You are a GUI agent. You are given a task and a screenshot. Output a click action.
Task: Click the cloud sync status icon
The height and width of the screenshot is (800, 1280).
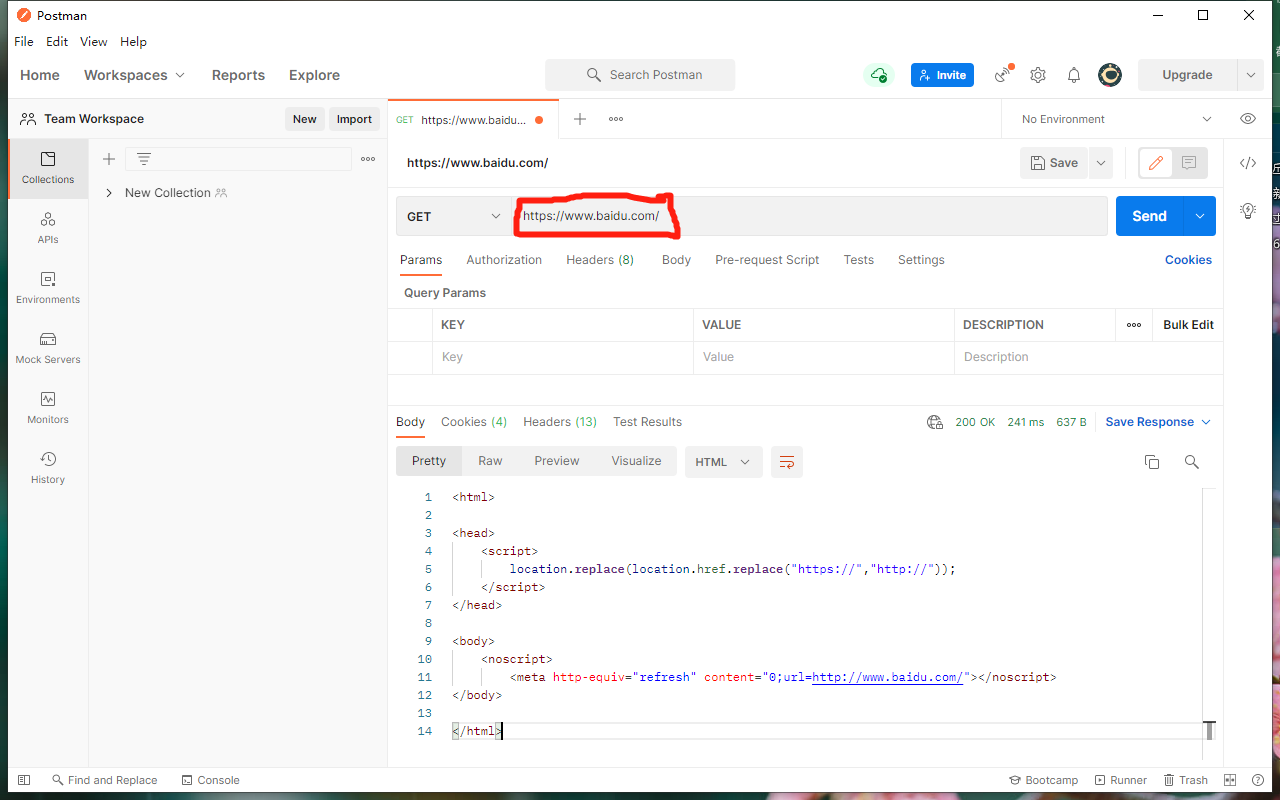tap(878, 75)
